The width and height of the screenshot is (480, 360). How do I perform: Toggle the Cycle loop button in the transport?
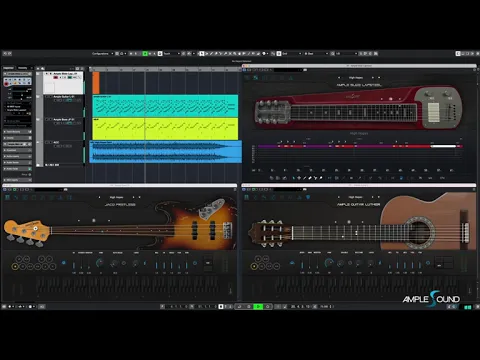(239, 306)
